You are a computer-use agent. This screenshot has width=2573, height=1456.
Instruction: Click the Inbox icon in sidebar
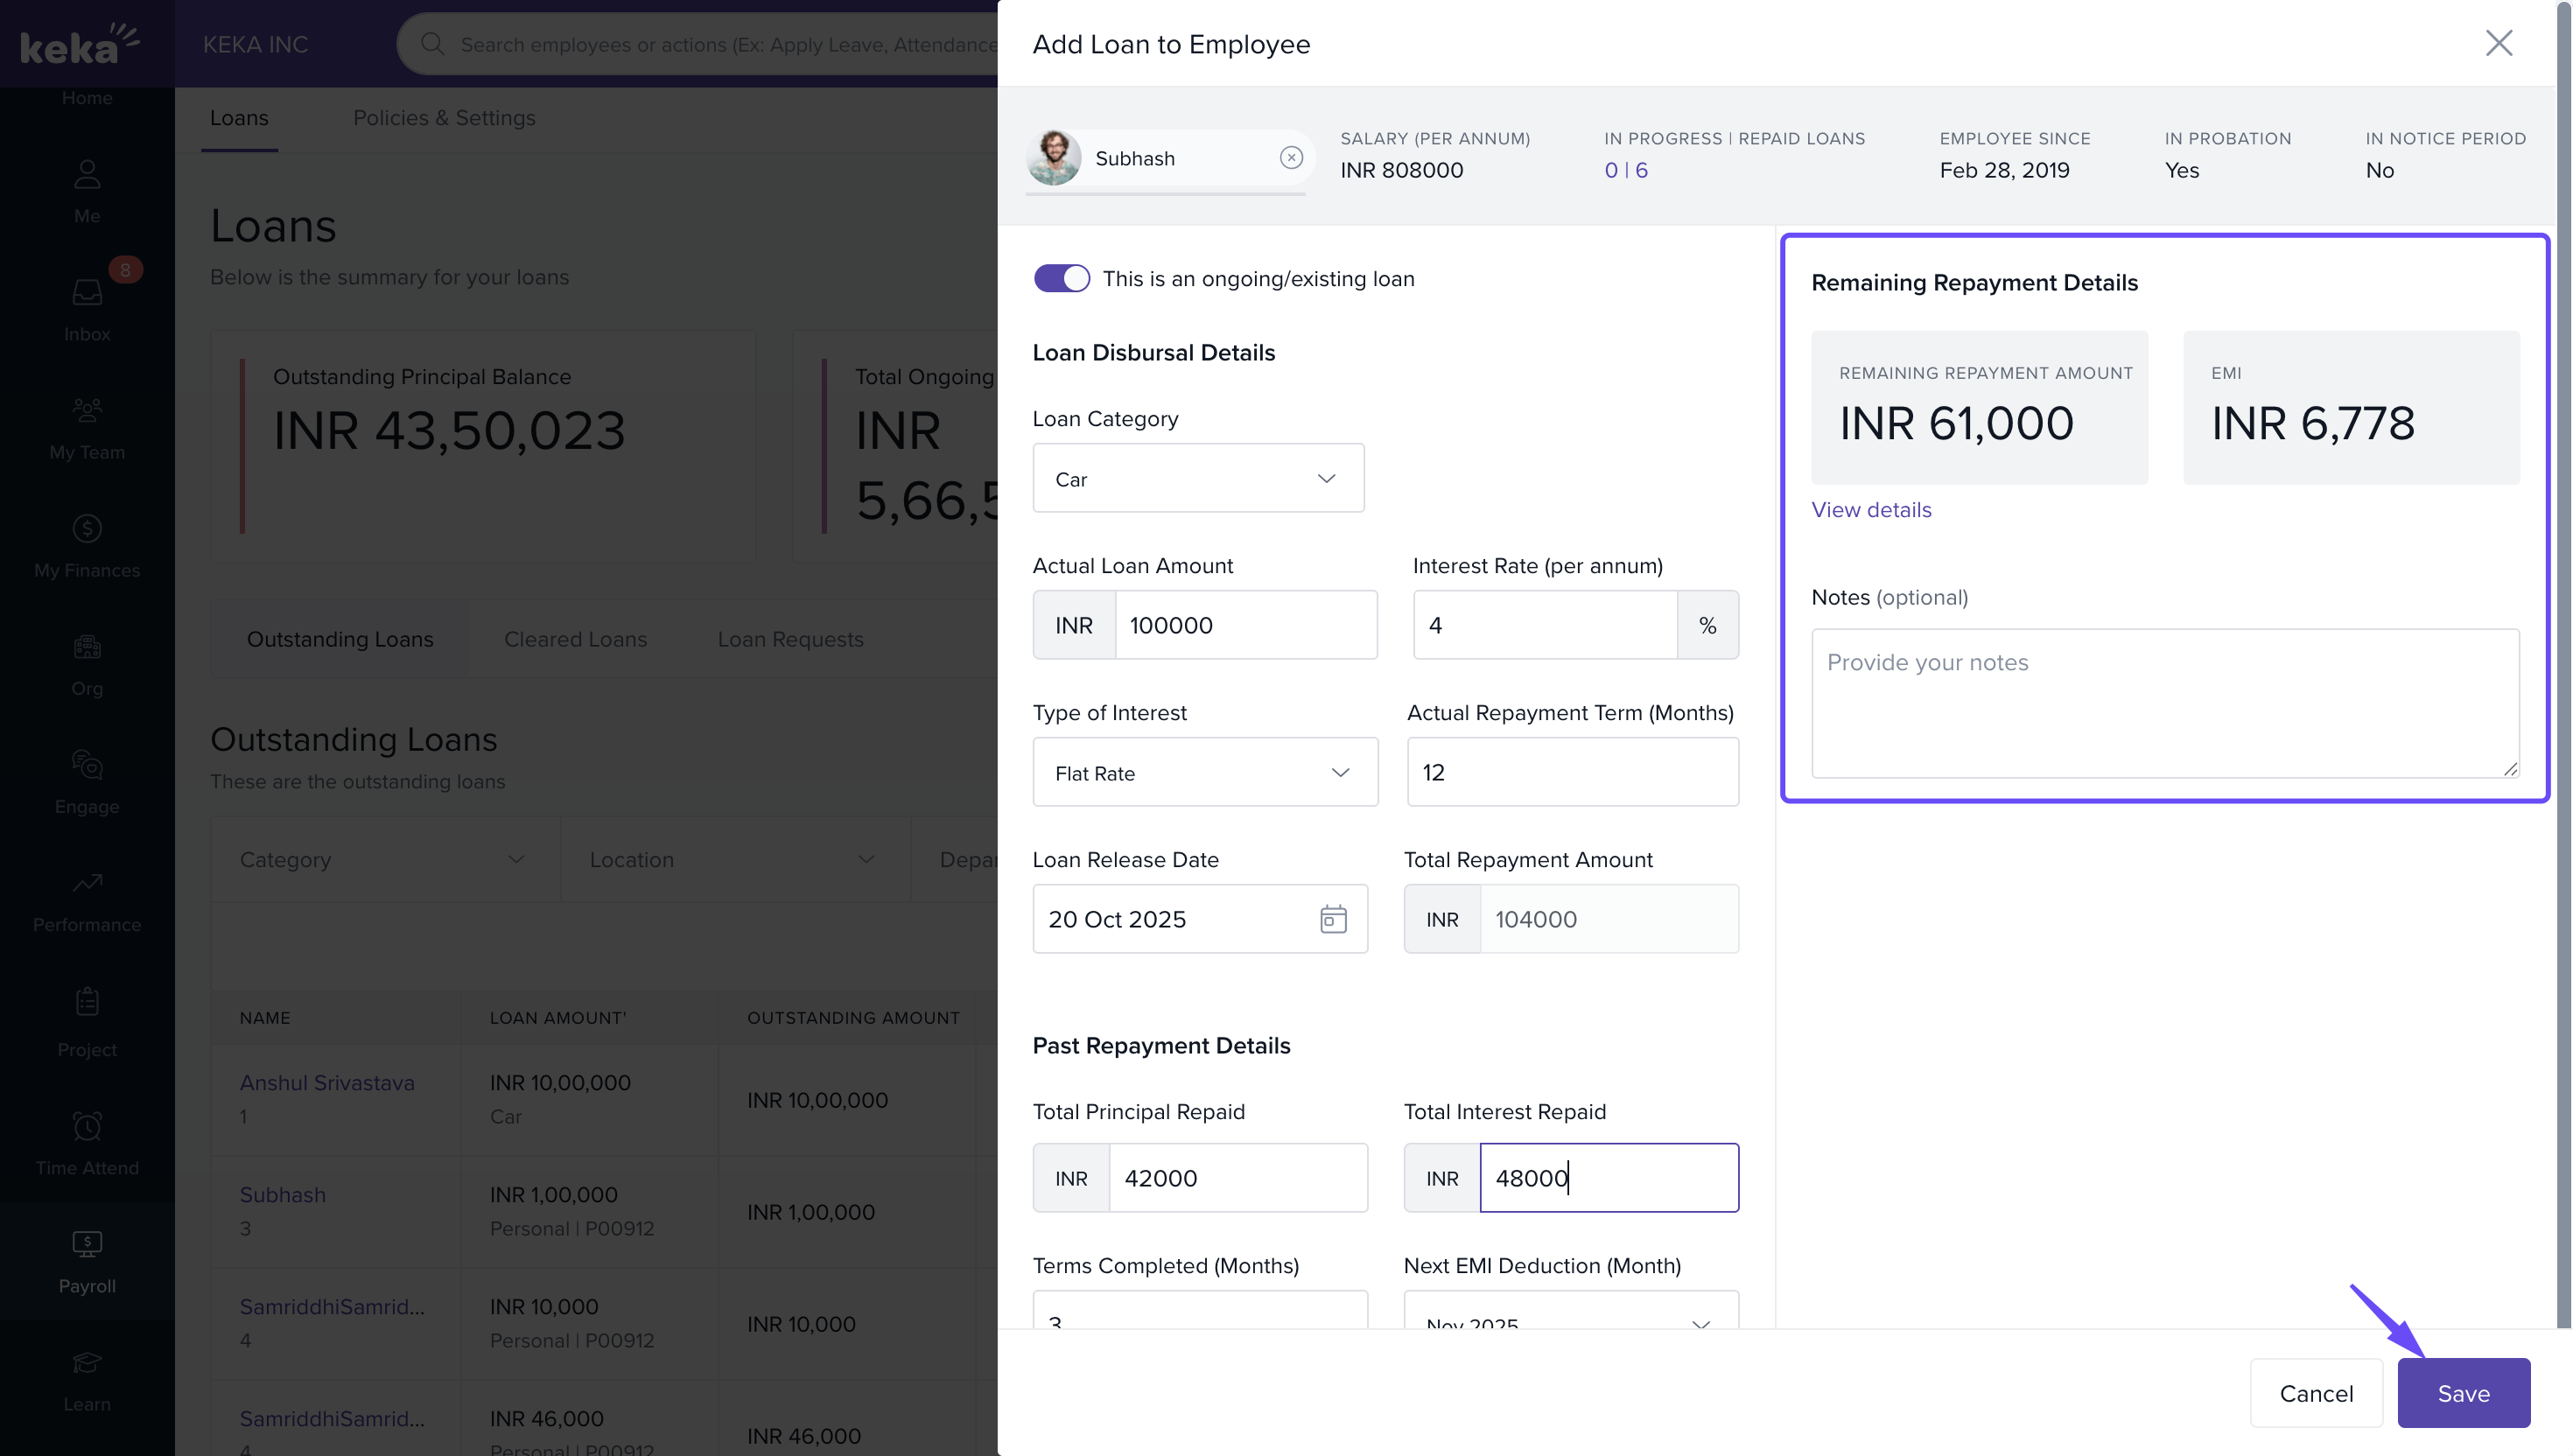pyautogui.click(x=87, y=293)
